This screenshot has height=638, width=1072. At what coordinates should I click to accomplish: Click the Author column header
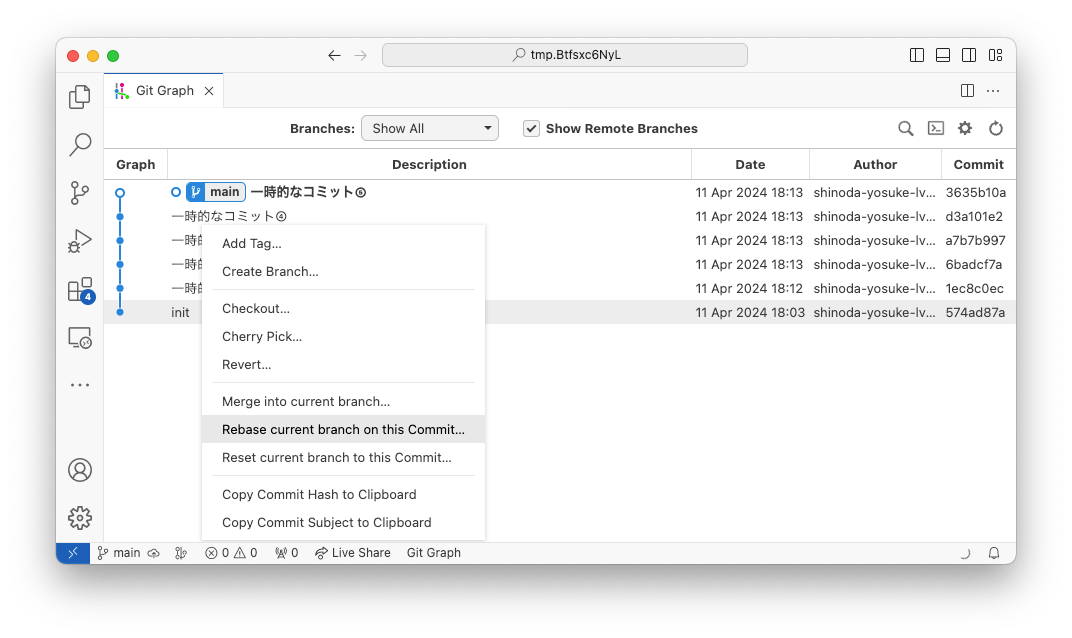875,165
